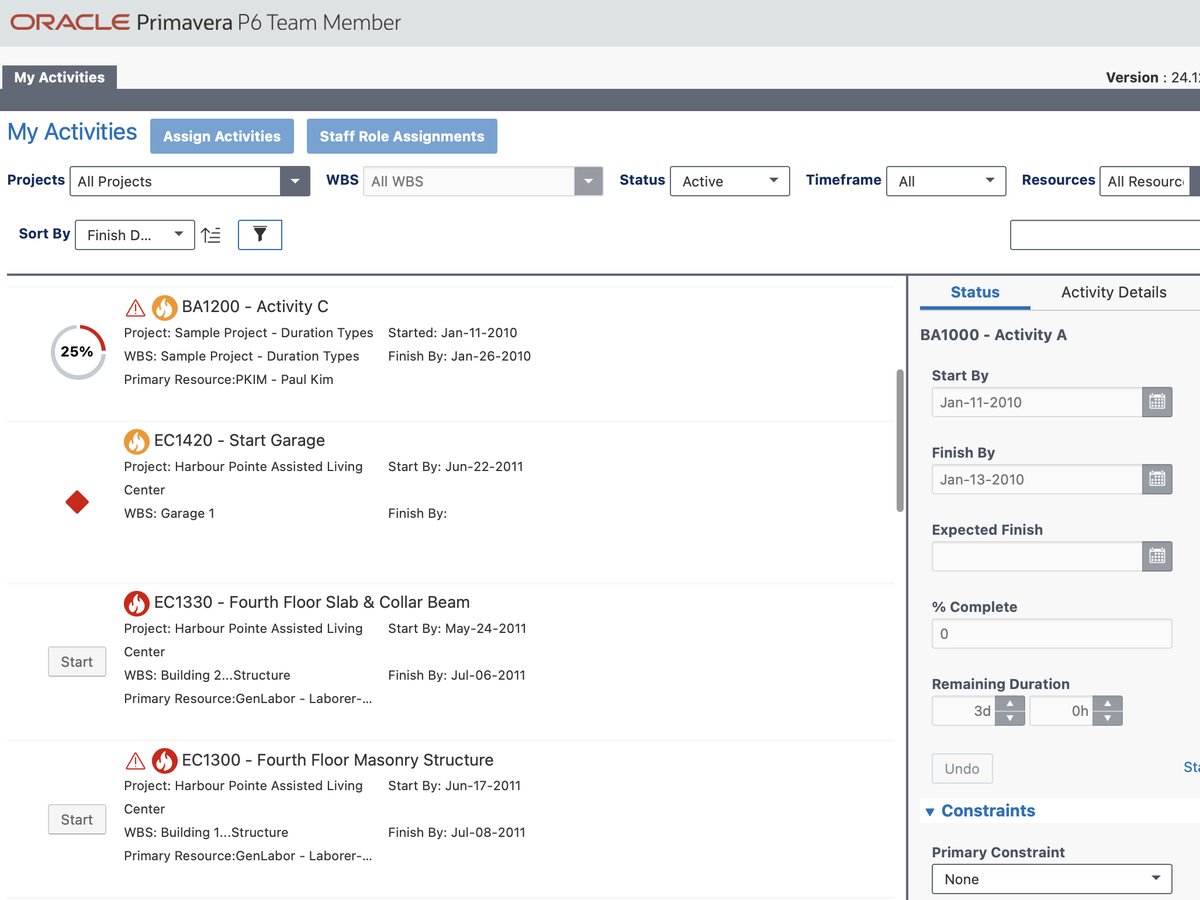The image size is (1200, 900).
Task: Click the red warning triangle on BA1200
Action: (135, 307)
